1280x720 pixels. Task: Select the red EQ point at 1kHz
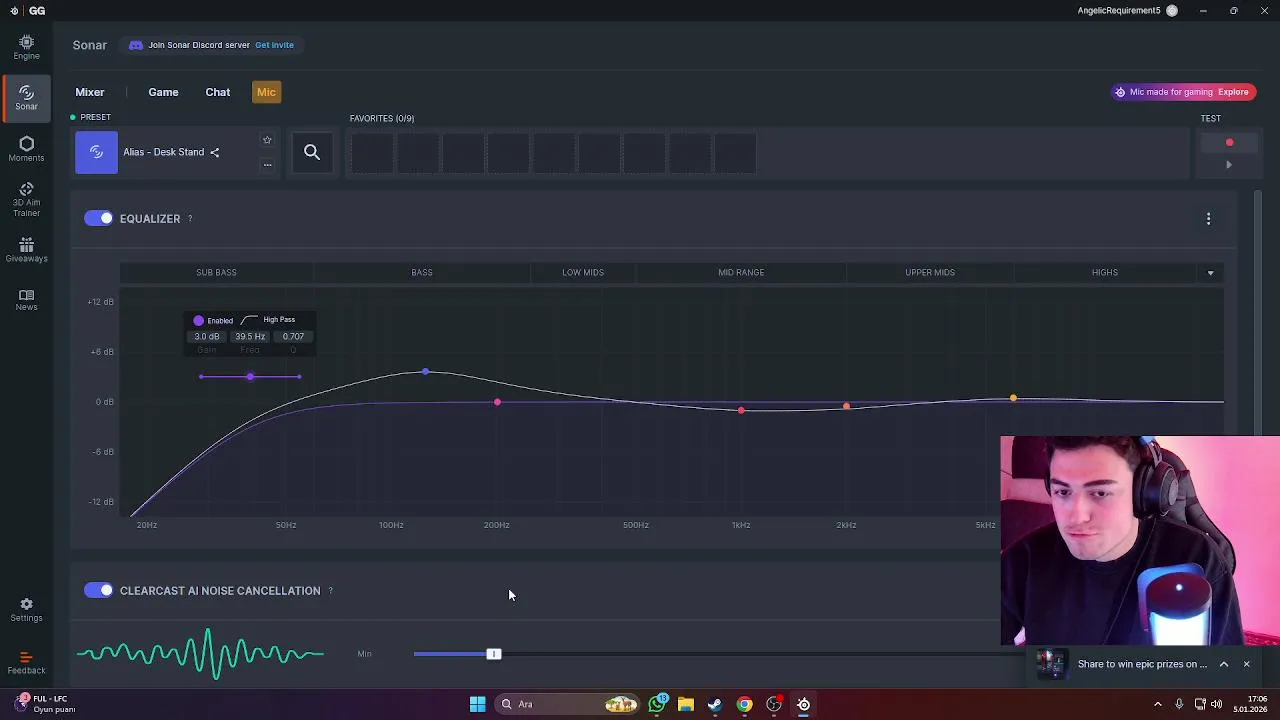tap(741, 410)
